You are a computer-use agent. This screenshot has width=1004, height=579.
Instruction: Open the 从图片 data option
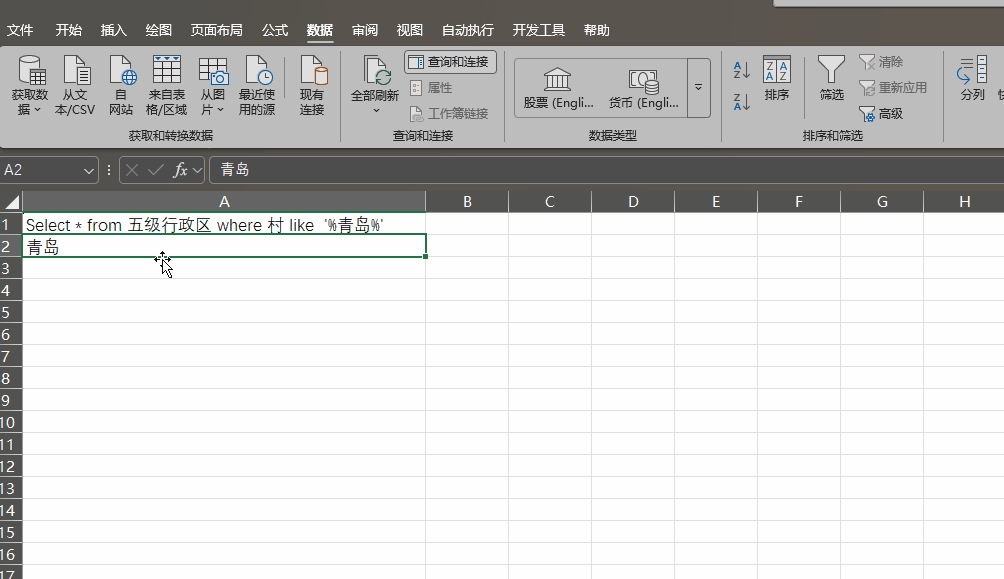213,85
